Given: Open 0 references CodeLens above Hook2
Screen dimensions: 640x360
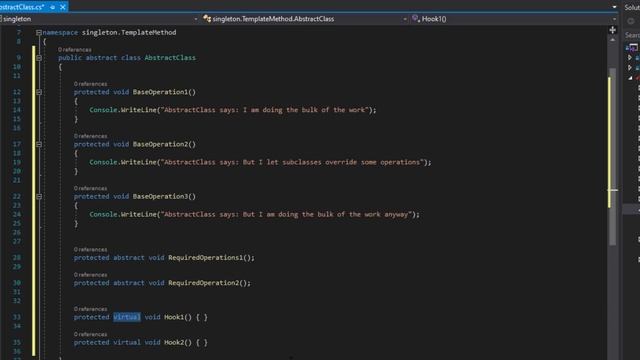Looking at the screenshot, I should click(x=90, y=334).
